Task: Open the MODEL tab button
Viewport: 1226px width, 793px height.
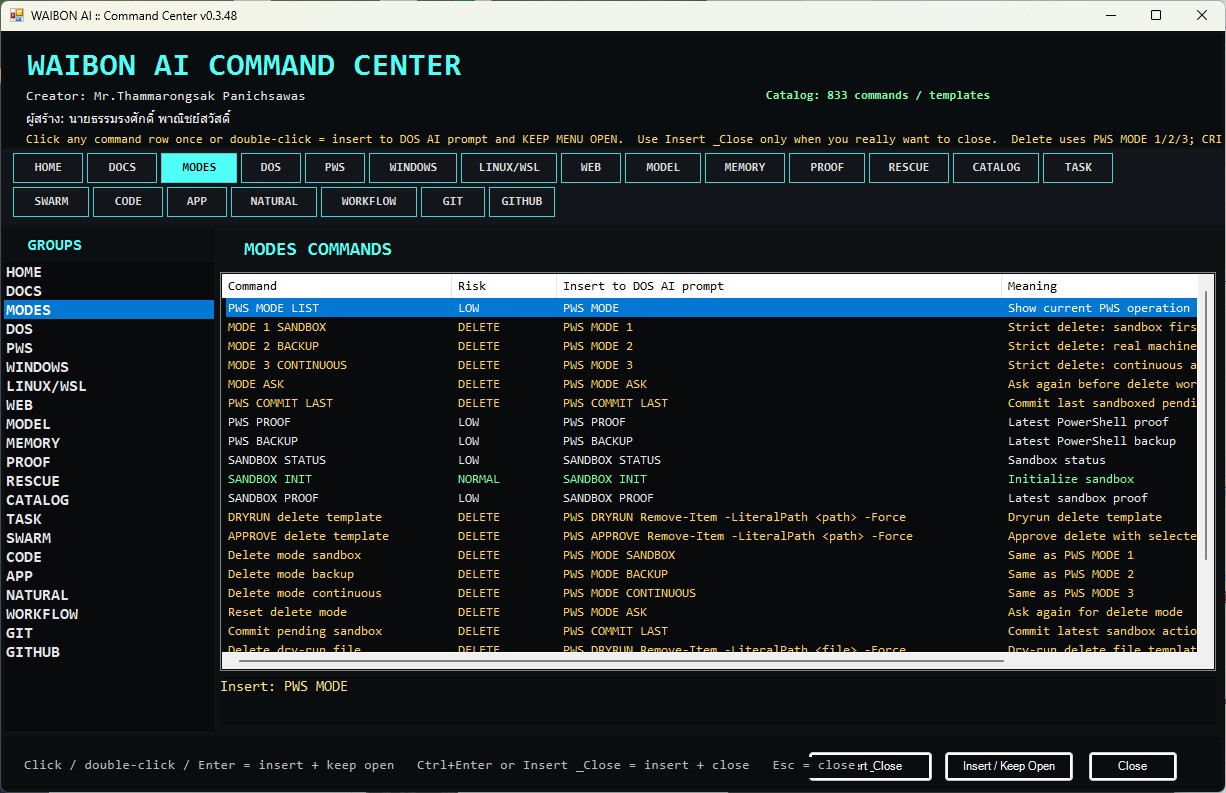Action: (x=663, y=168)
